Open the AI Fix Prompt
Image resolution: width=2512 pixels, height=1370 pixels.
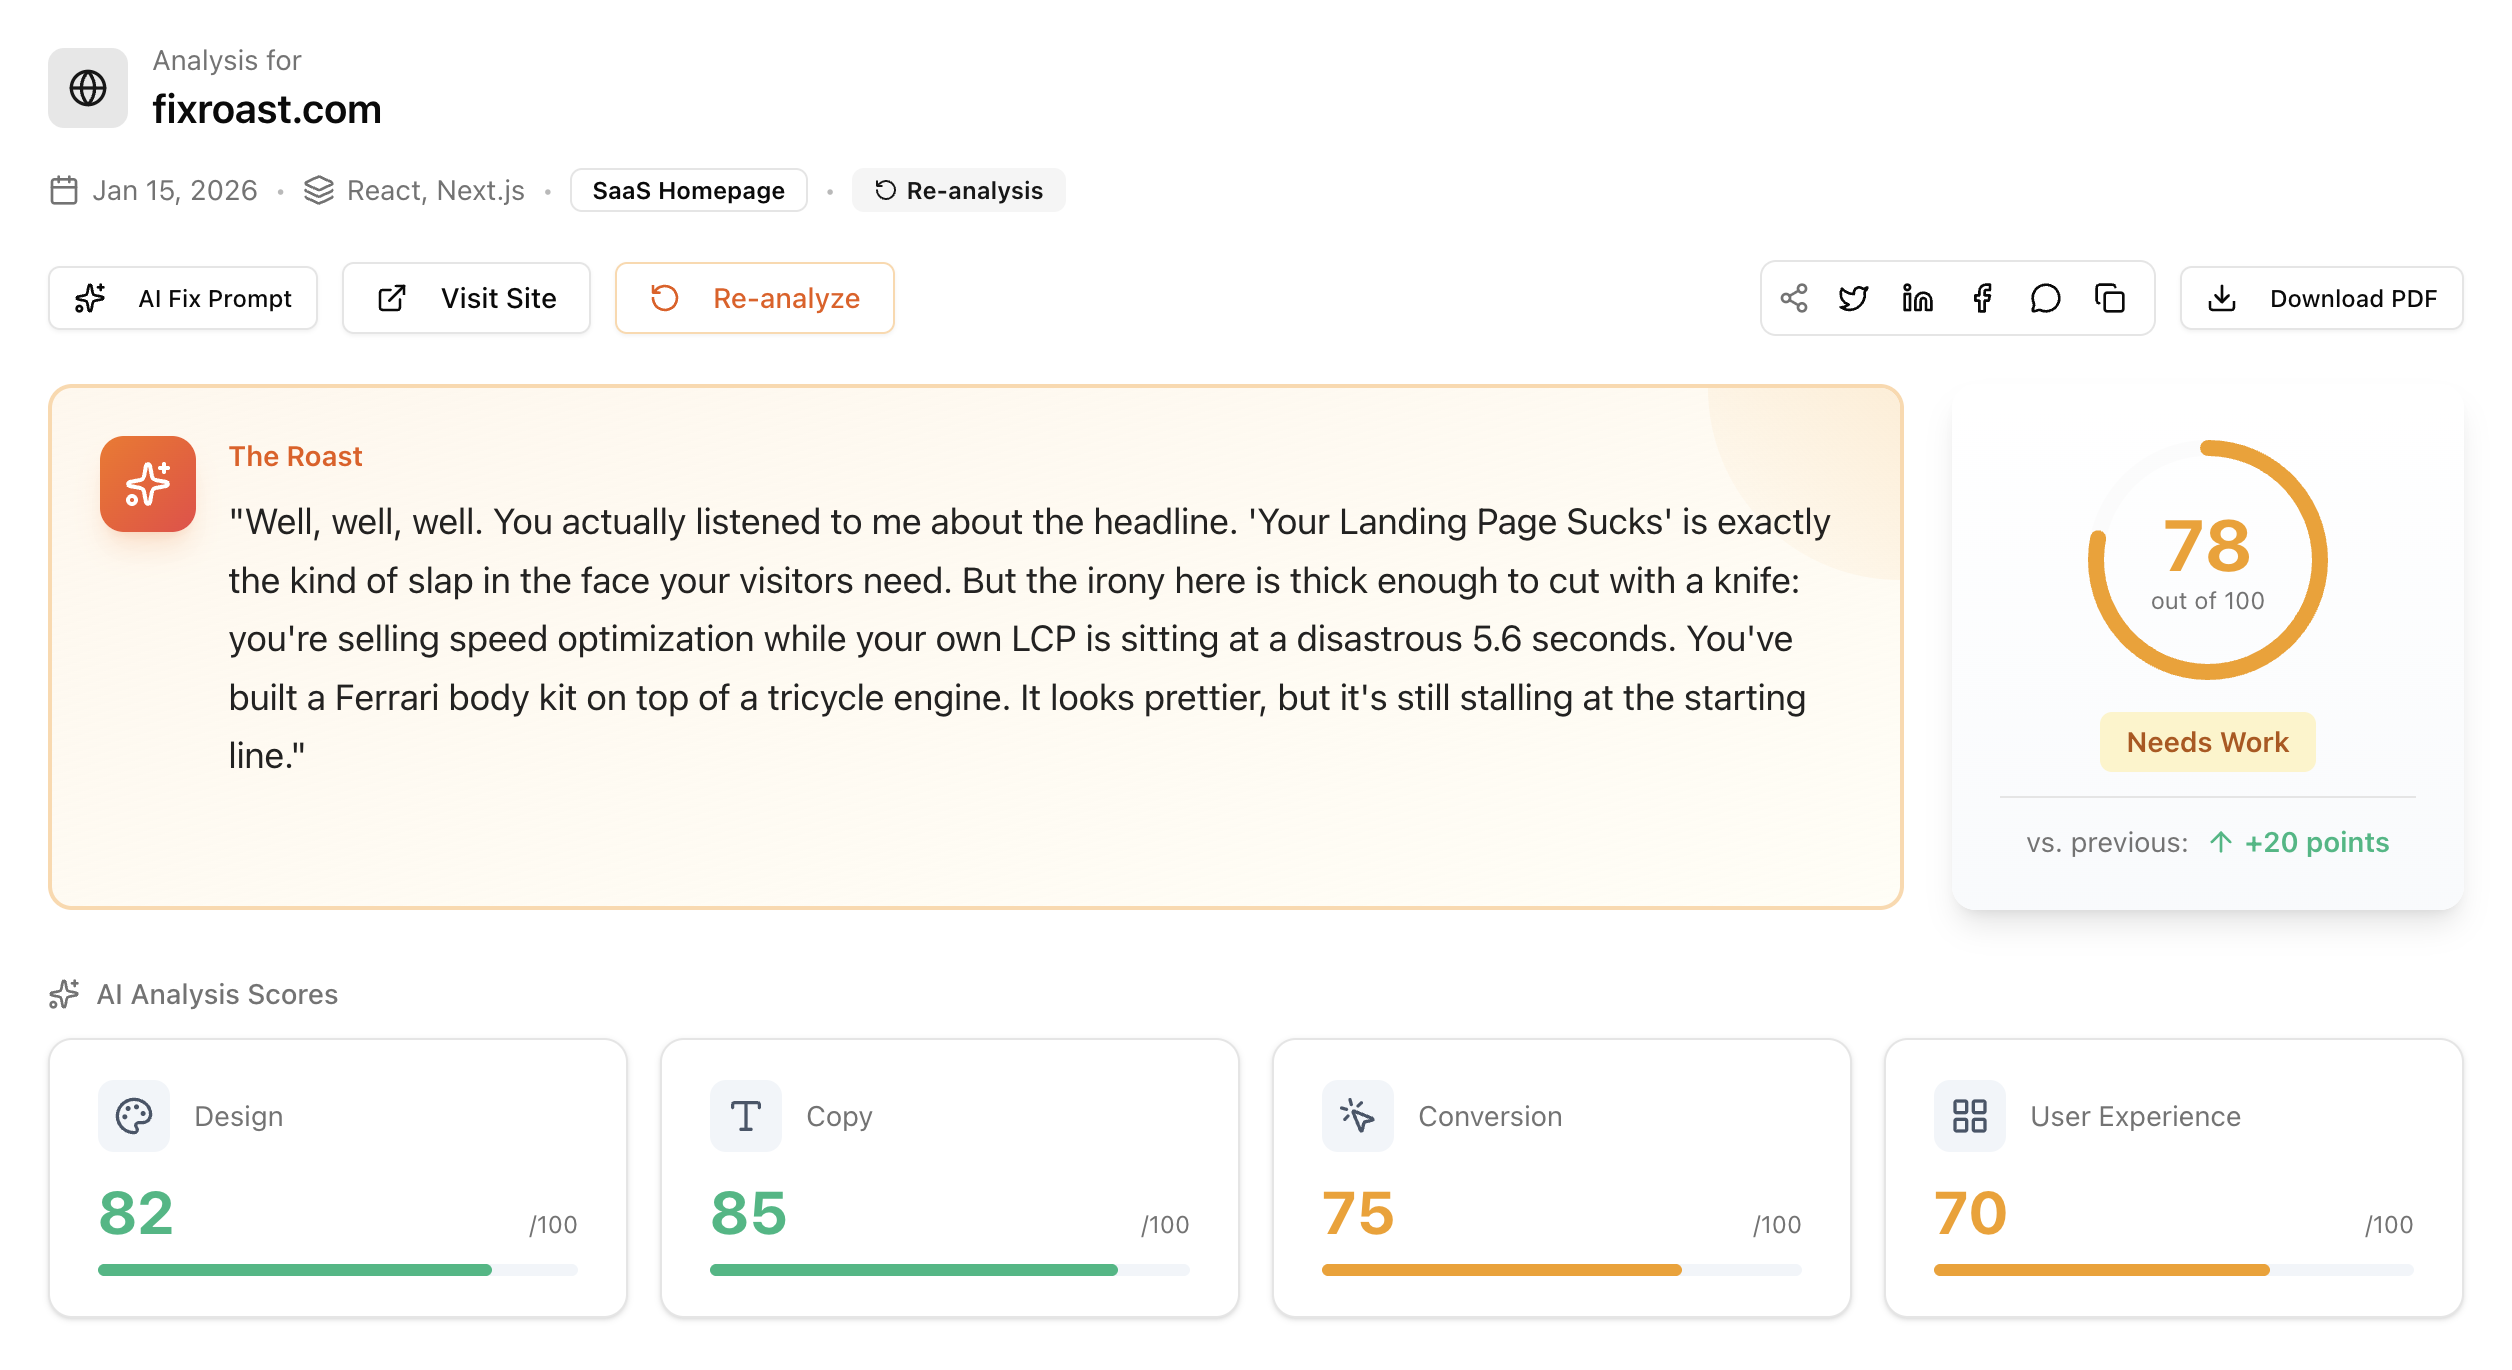pyautogui.click(x=183, y=298)
